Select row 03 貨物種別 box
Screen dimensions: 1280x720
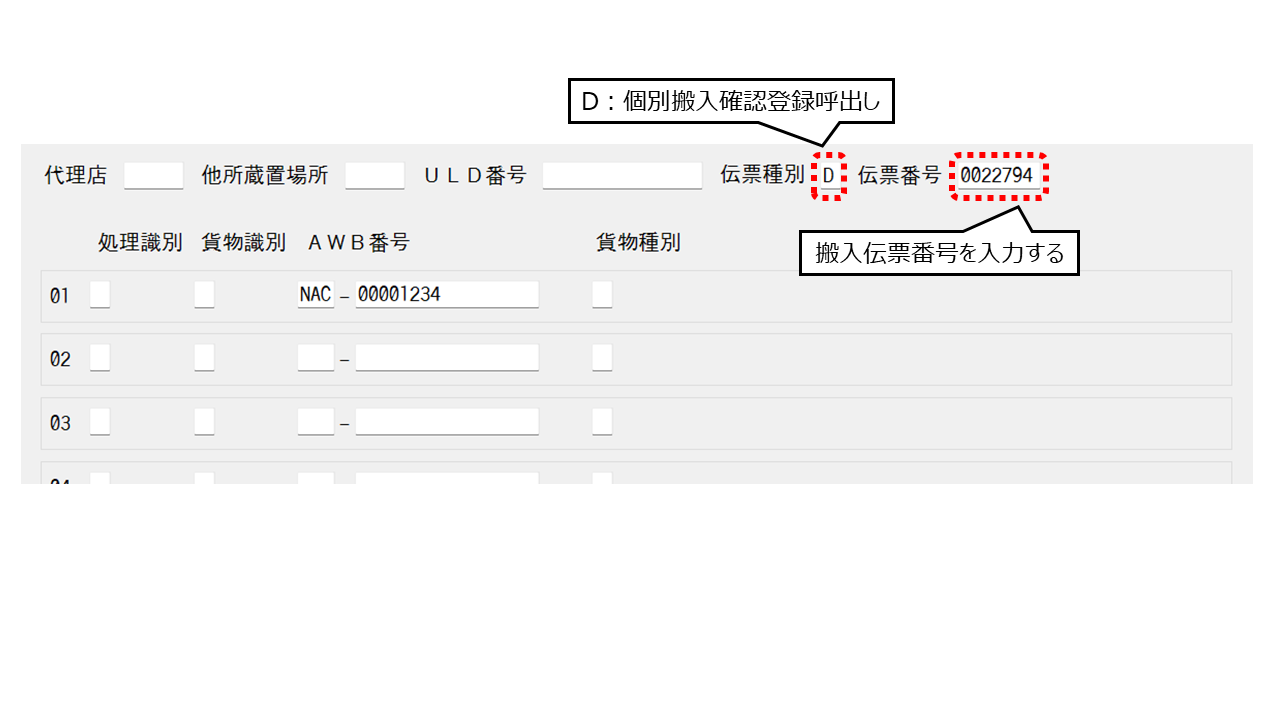[602, 423]
